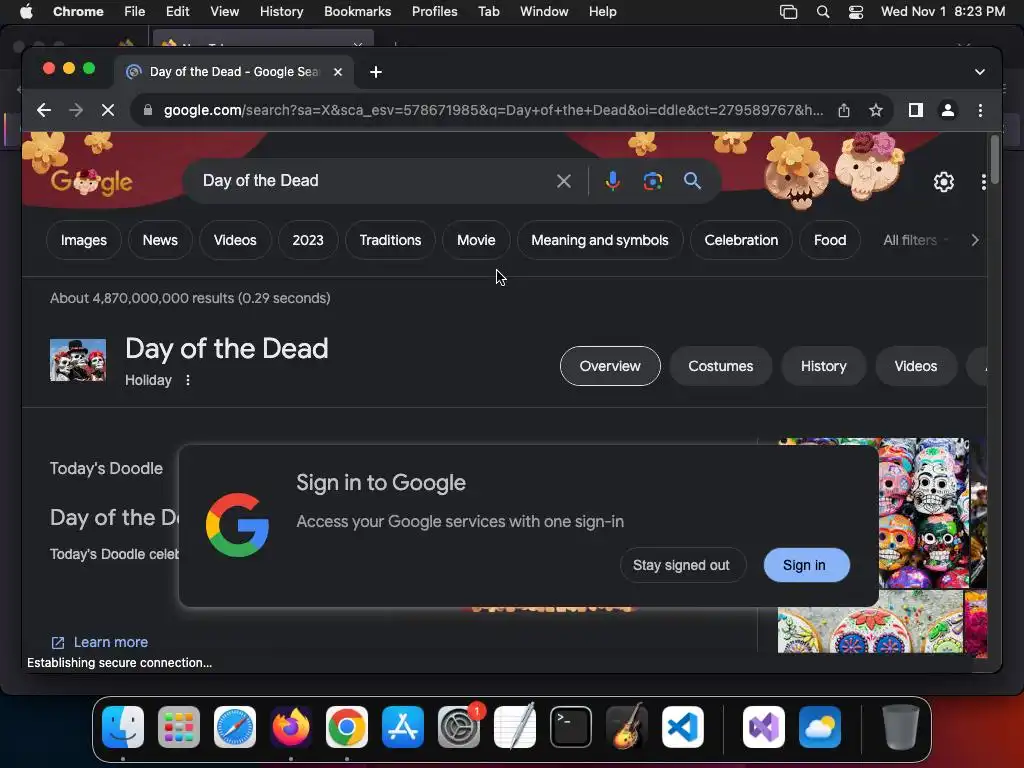The width and height of the screenshot is (1024, 768).
Task: Open the lower sugar skull image thumbnail
Action: (870, 622)
